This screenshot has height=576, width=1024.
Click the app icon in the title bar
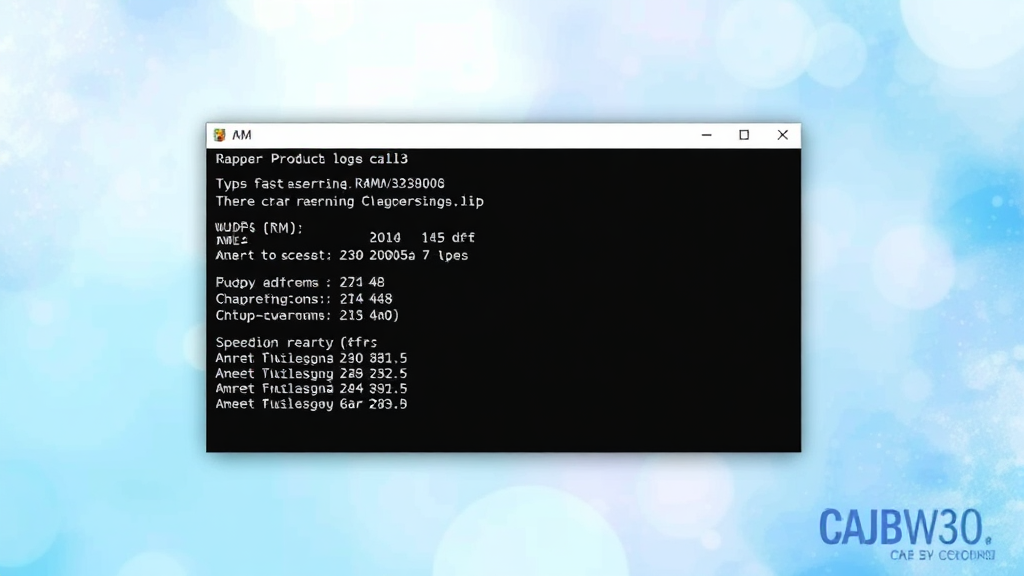[x=219, y=135]
